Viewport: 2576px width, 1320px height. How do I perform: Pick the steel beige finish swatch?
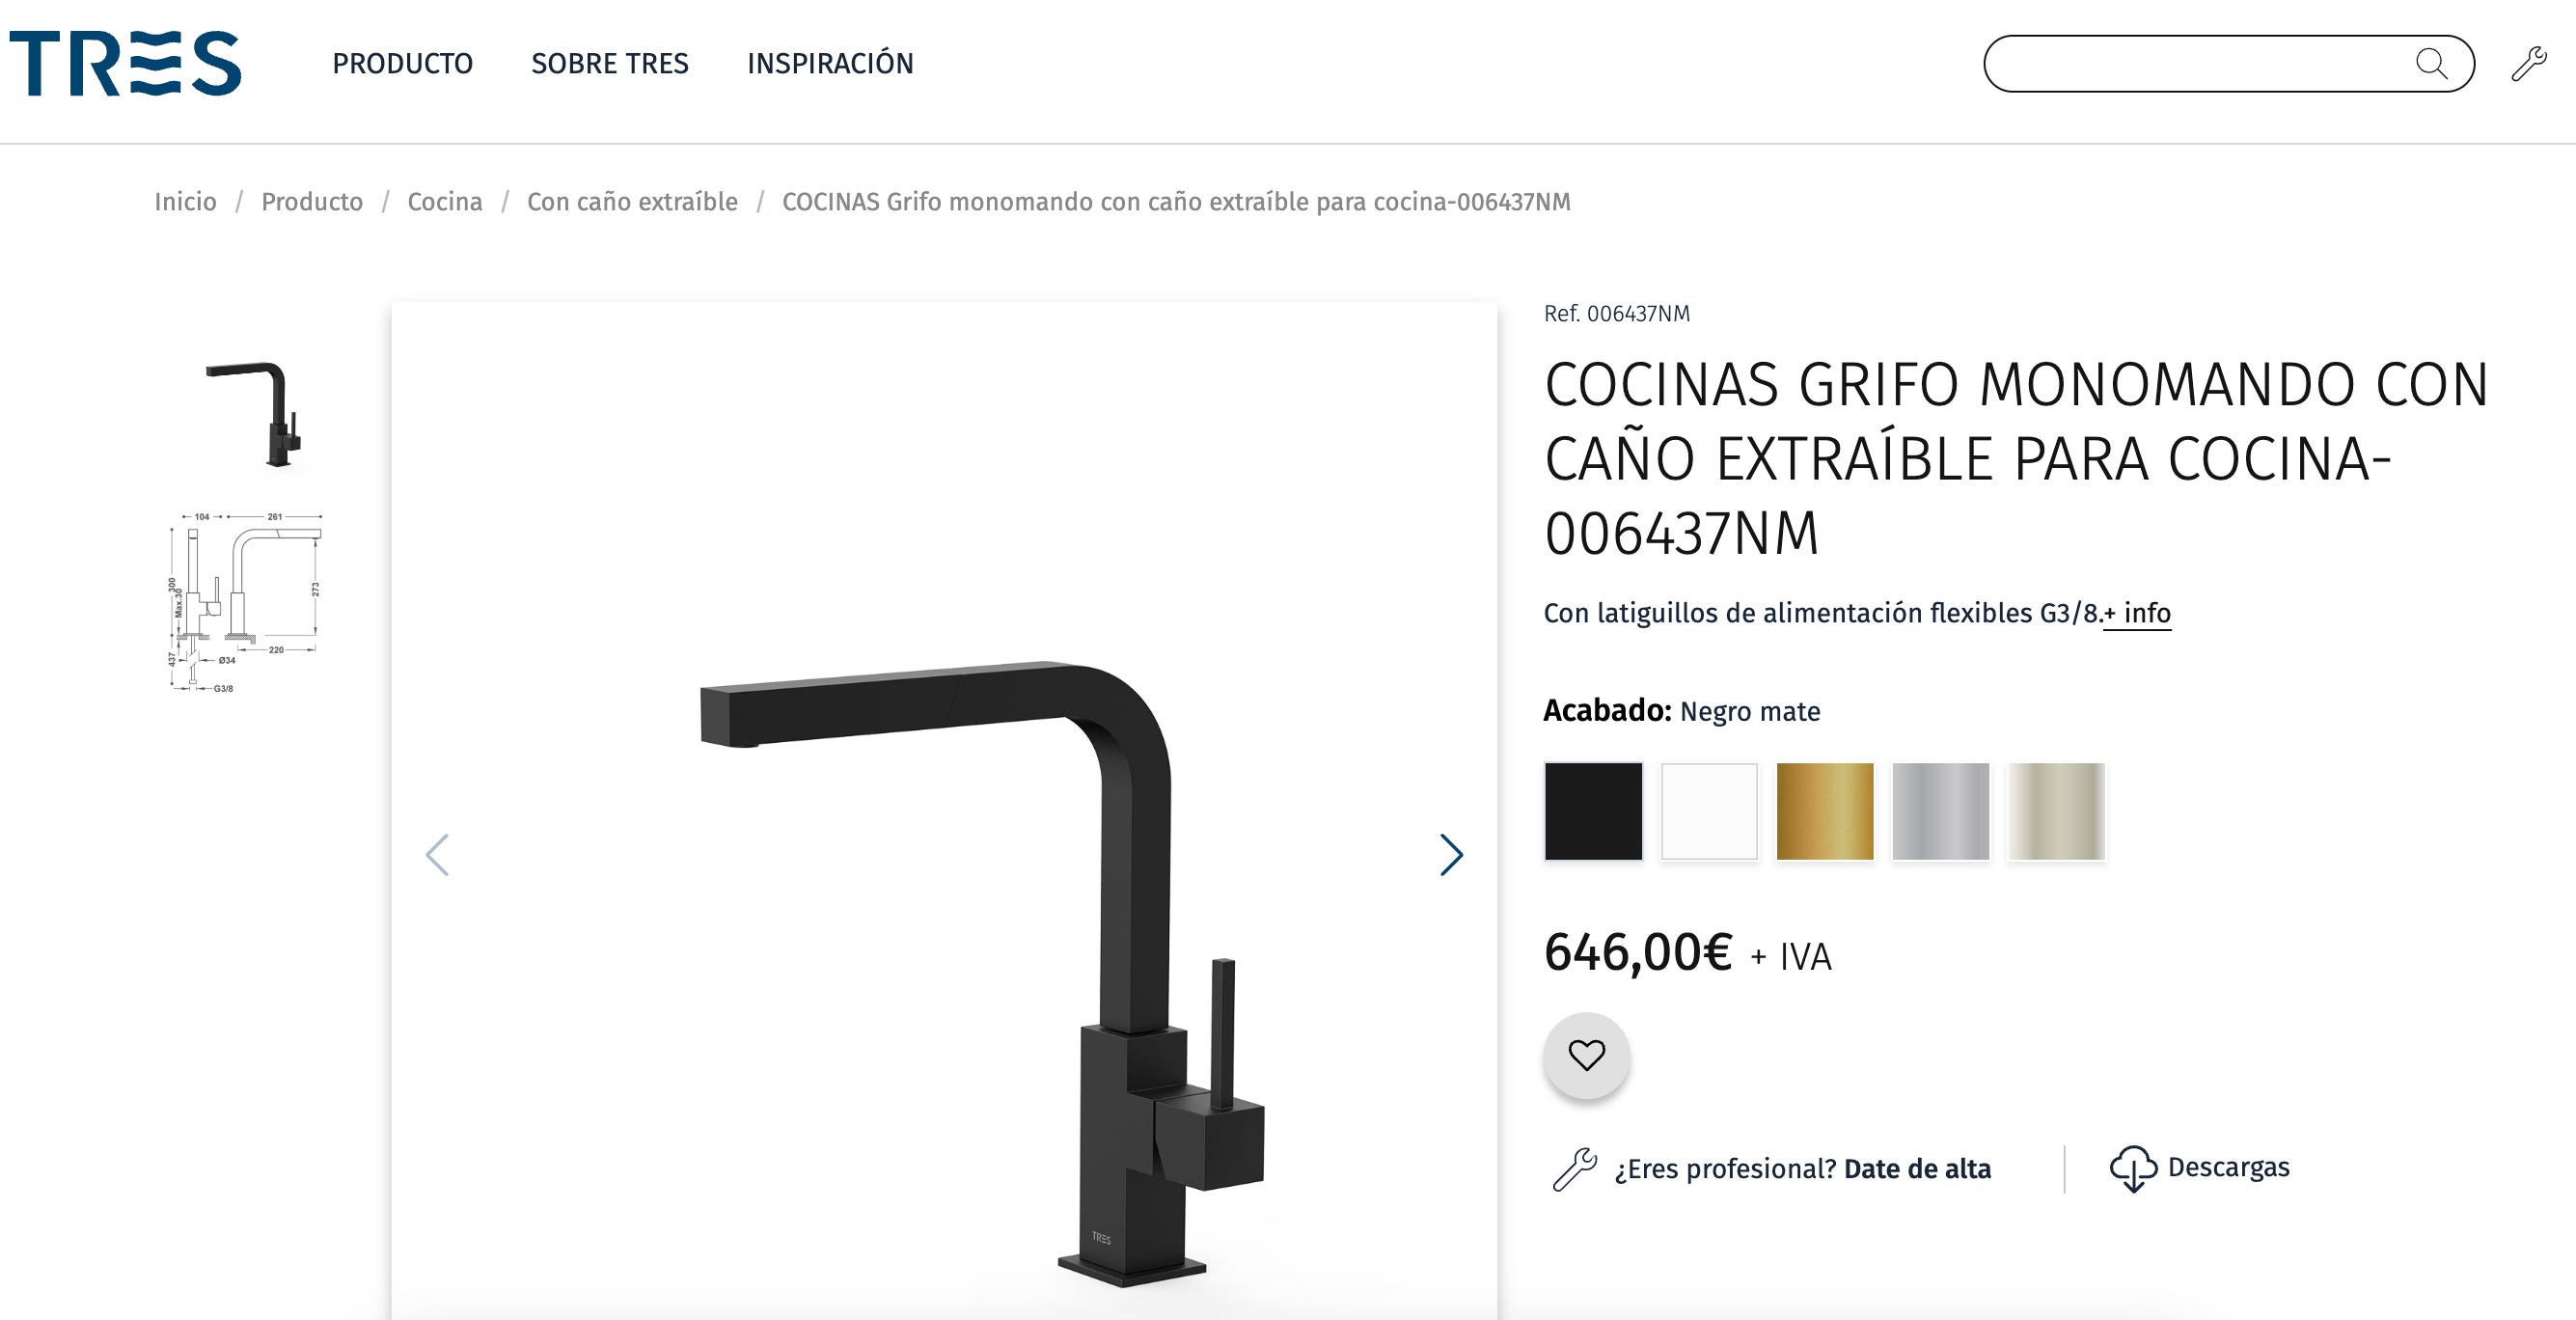[2057, 811]
